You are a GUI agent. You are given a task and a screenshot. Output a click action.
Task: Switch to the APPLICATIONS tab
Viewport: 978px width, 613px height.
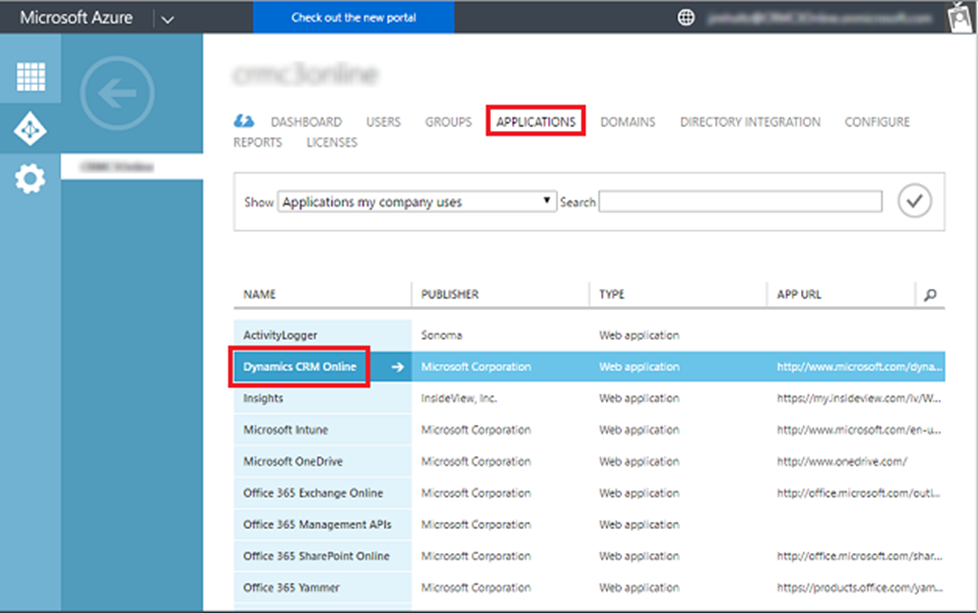pos(536,122)
